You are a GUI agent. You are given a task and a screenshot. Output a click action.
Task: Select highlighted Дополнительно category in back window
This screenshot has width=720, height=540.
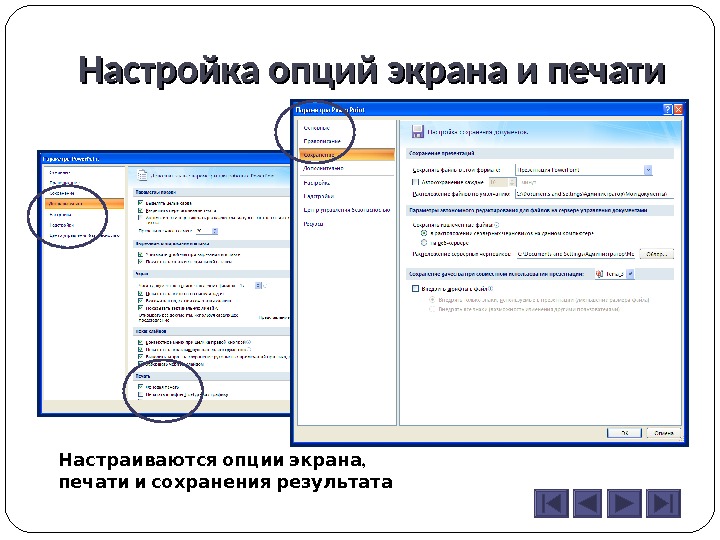pos(84,203)
